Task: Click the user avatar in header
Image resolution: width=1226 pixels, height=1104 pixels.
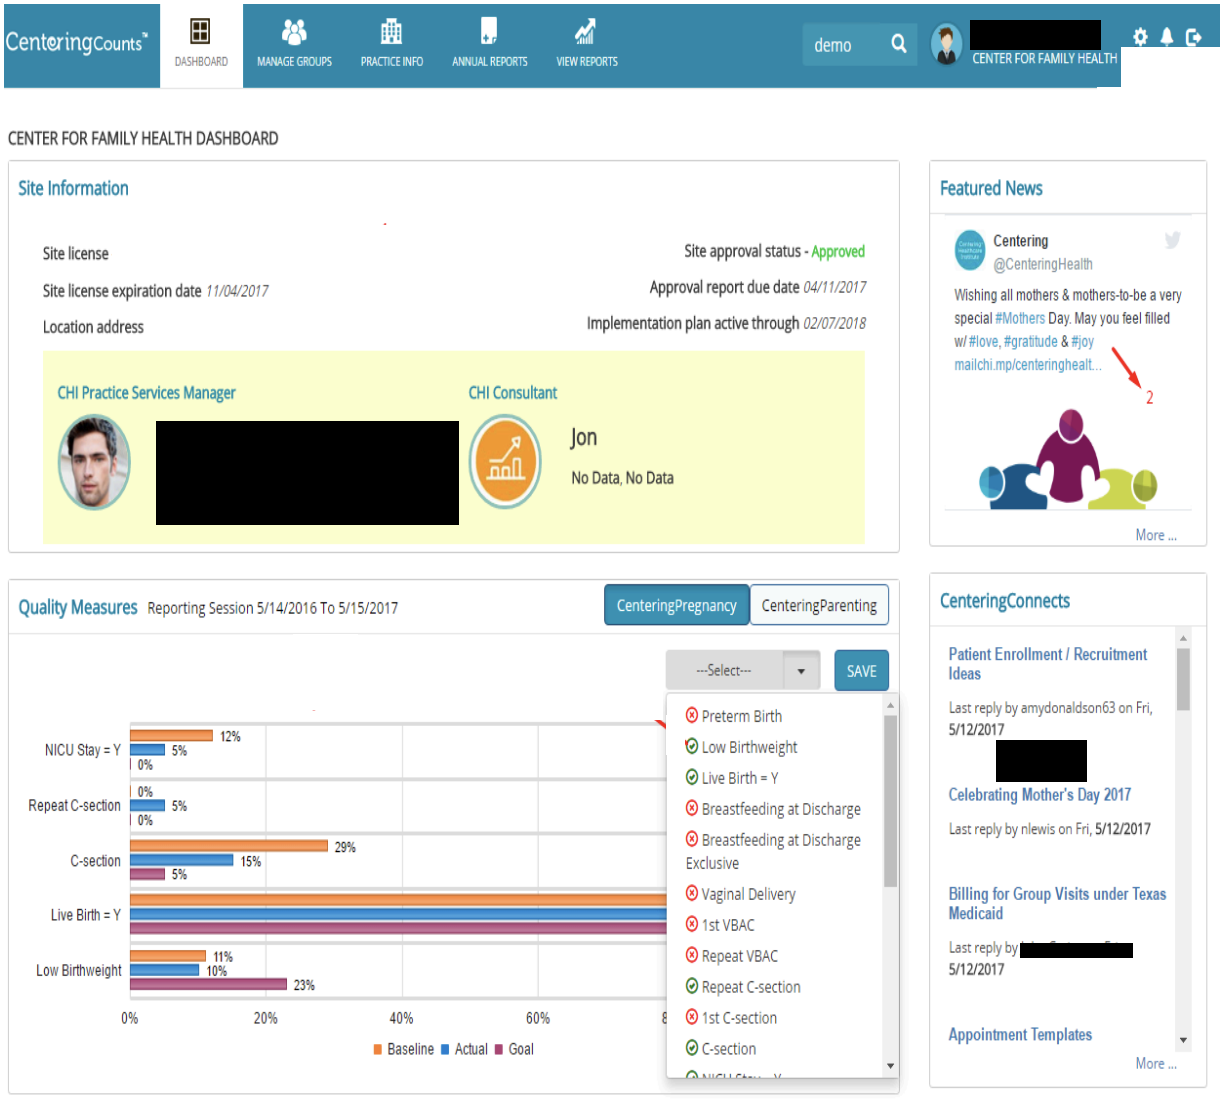Action: pos(946,44)
